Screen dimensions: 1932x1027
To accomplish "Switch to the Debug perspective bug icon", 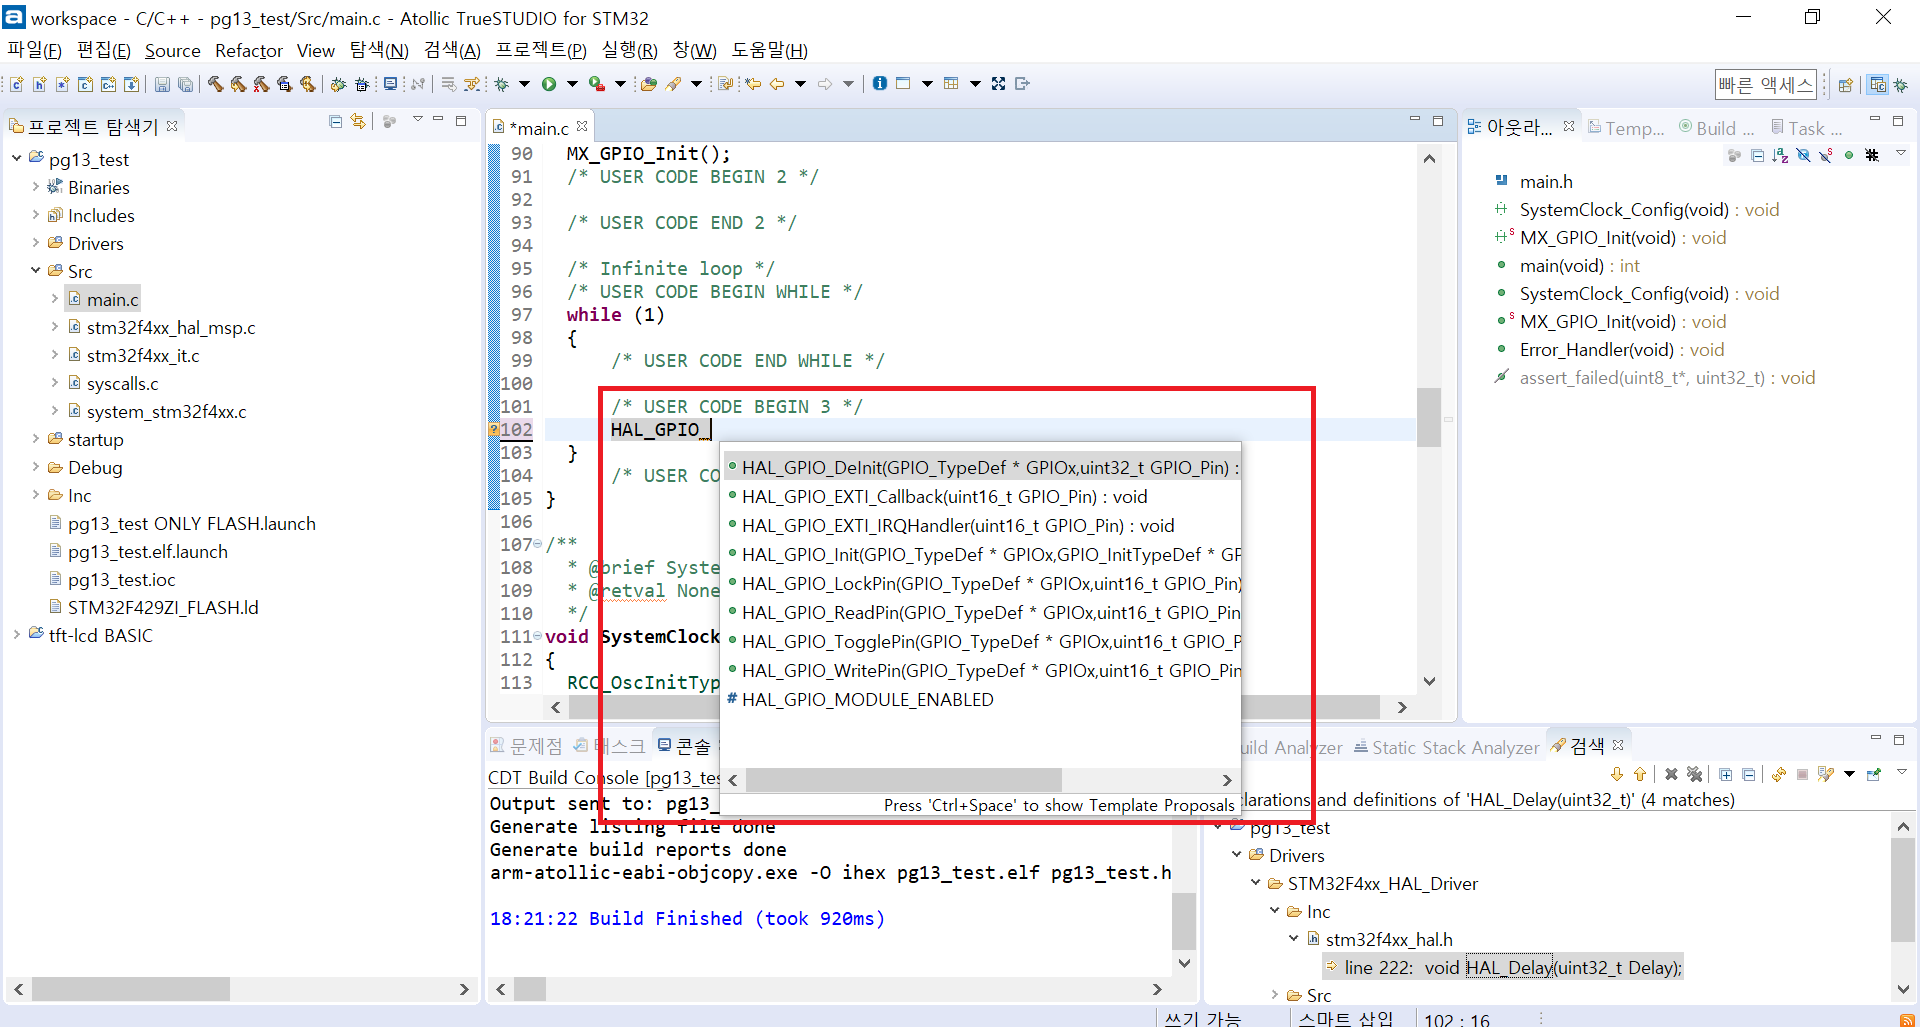I will (1901, 85).
